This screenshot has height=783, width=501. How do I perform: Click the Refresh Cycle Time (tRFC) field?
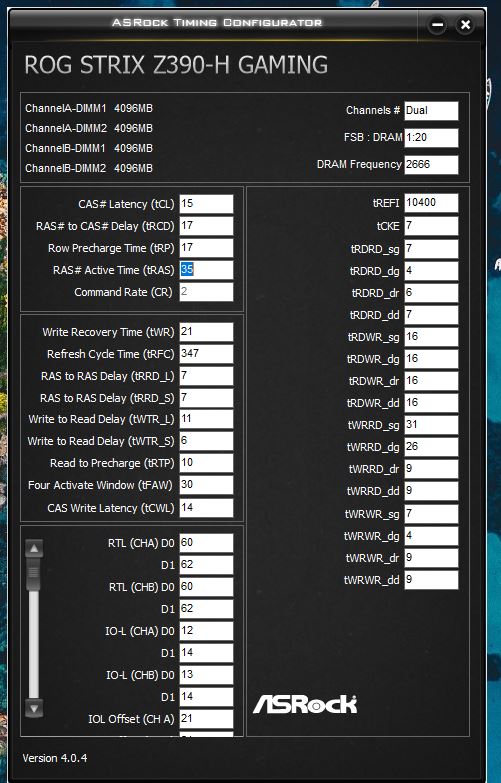(x=206, y=354)
